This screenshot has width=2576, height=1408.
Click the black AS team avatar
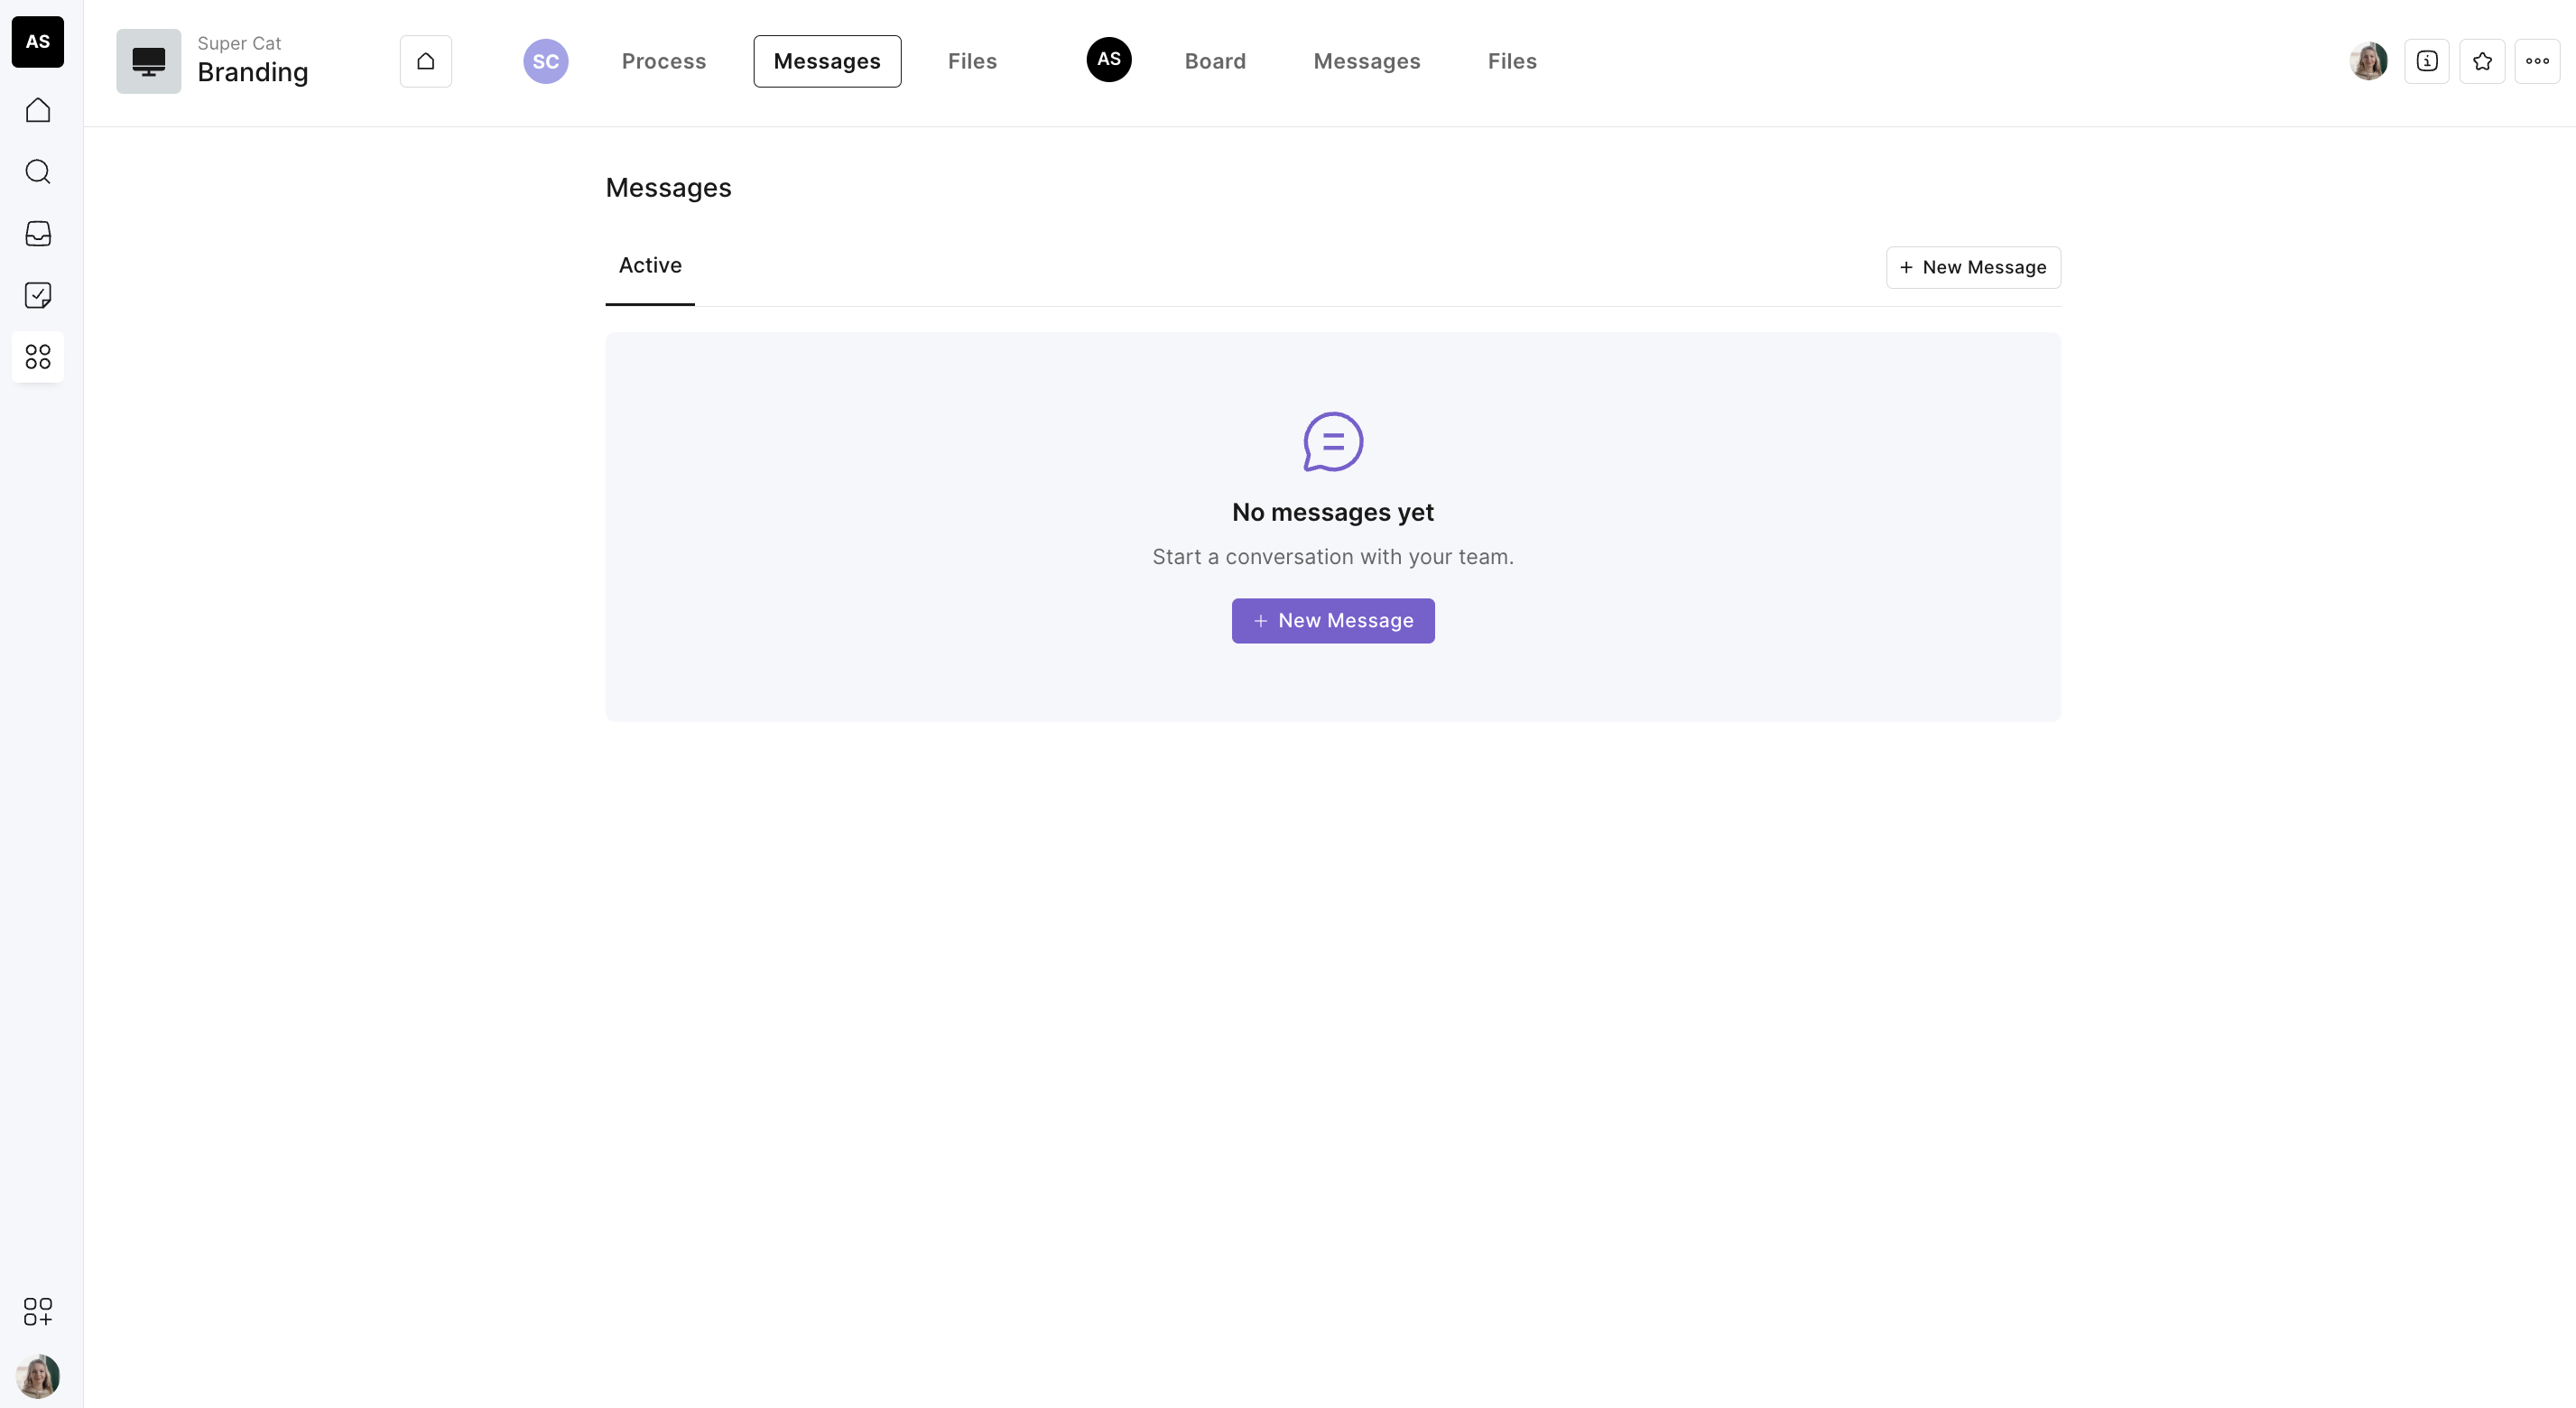[x=1109, y=59]
